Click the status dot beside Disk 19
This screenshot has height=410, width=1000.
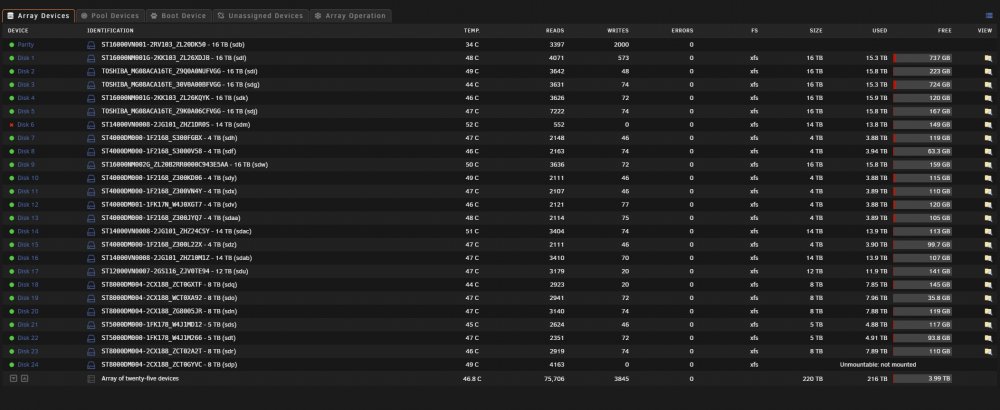tap(11, 298)
